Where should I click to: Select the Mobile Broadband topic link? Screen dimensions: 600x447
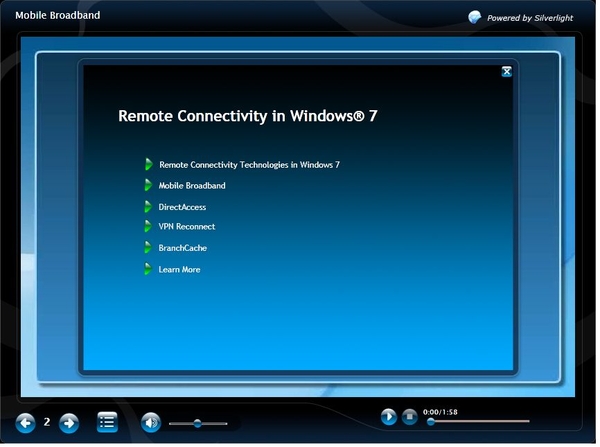(x=192, y=185)
